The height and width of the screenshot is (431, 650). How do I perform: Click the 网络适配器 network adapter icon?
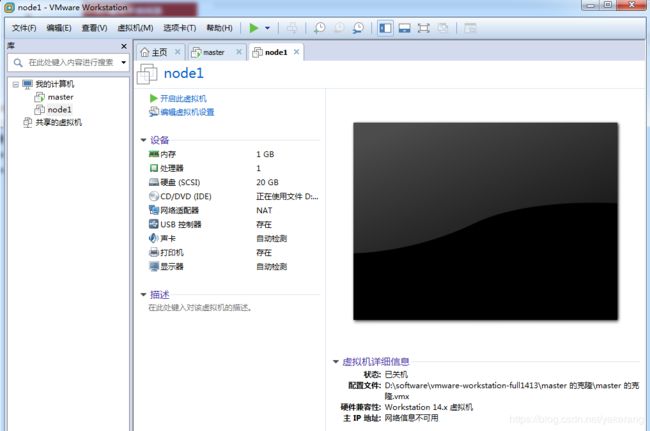click(154, 210)
